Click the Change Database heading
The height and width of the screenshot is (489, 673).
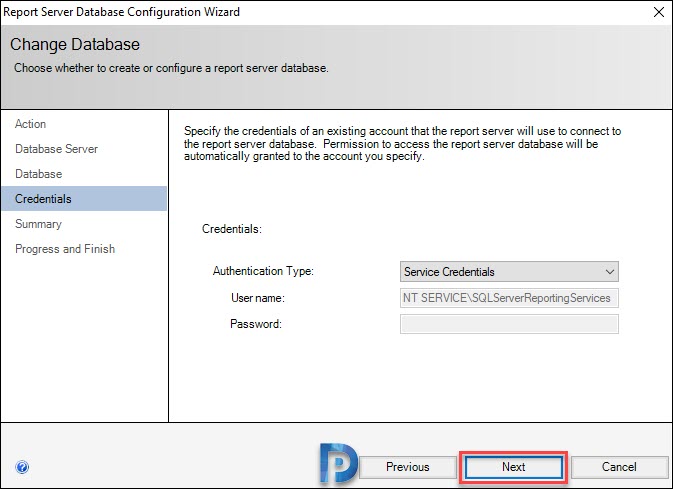click(x=75, y=44)
